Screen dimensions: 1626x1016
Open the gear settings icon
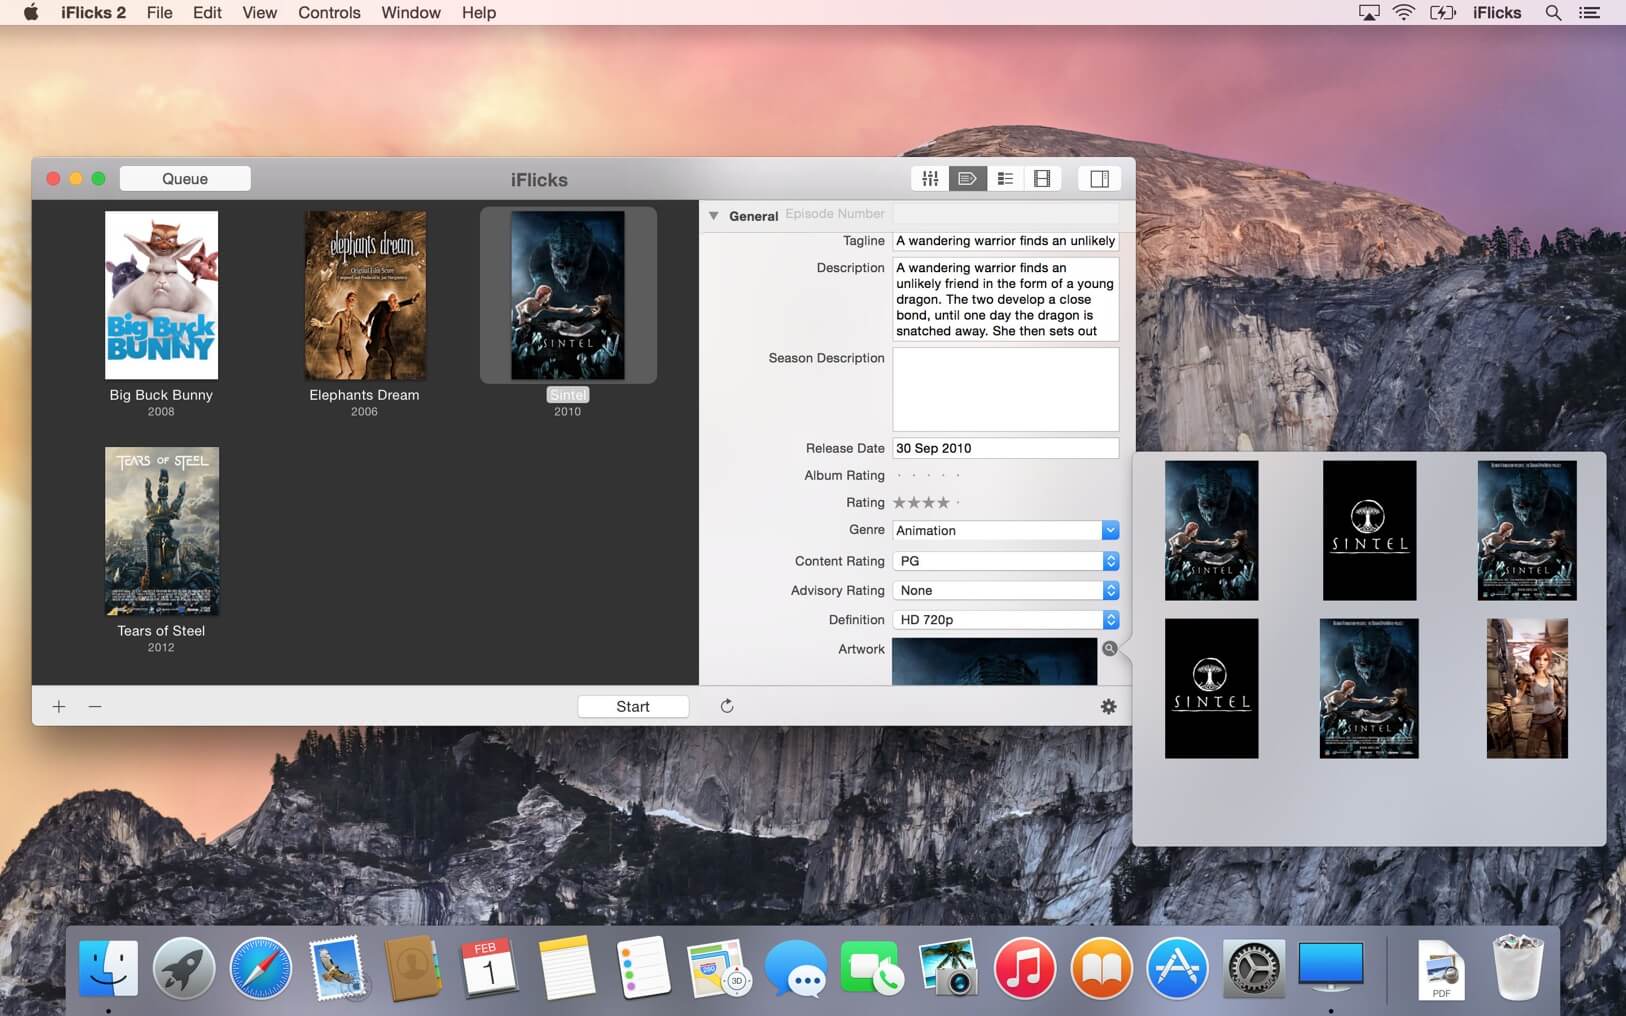point(1108,707)
